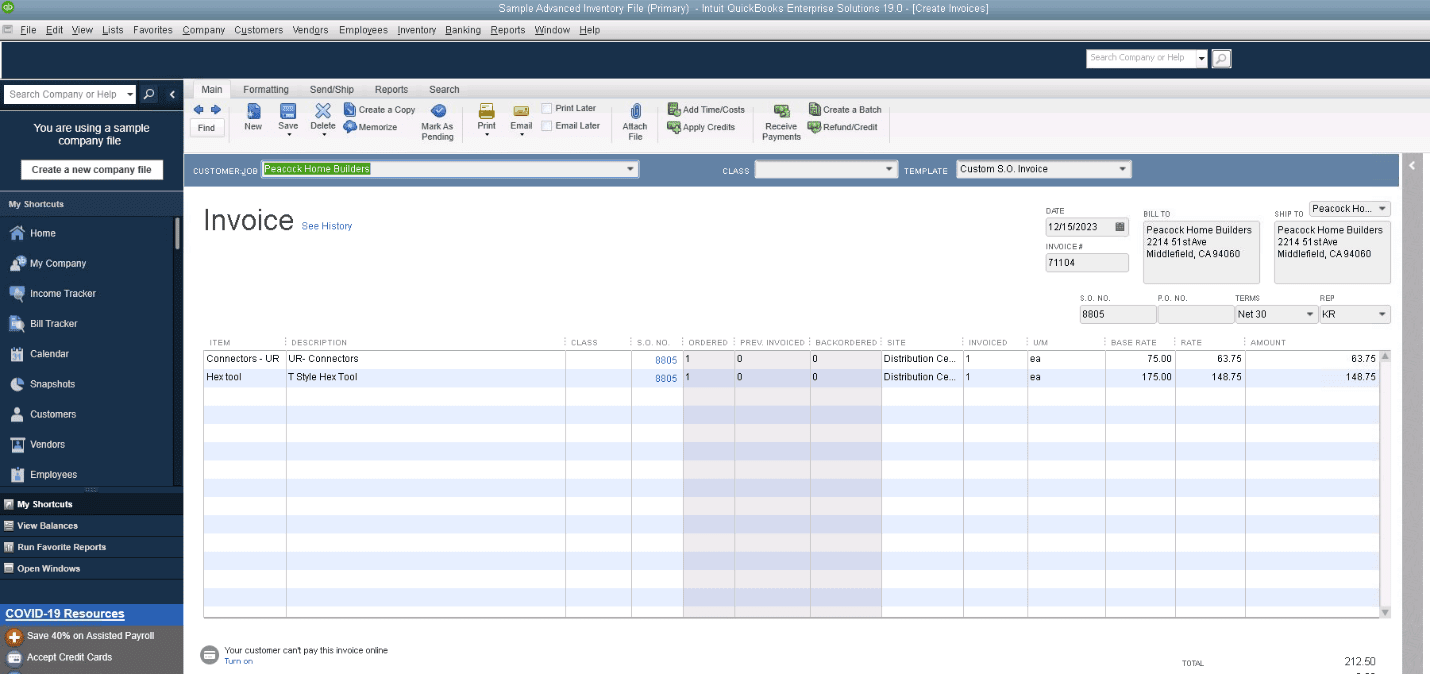Click Create a new company file

[91, 169]
